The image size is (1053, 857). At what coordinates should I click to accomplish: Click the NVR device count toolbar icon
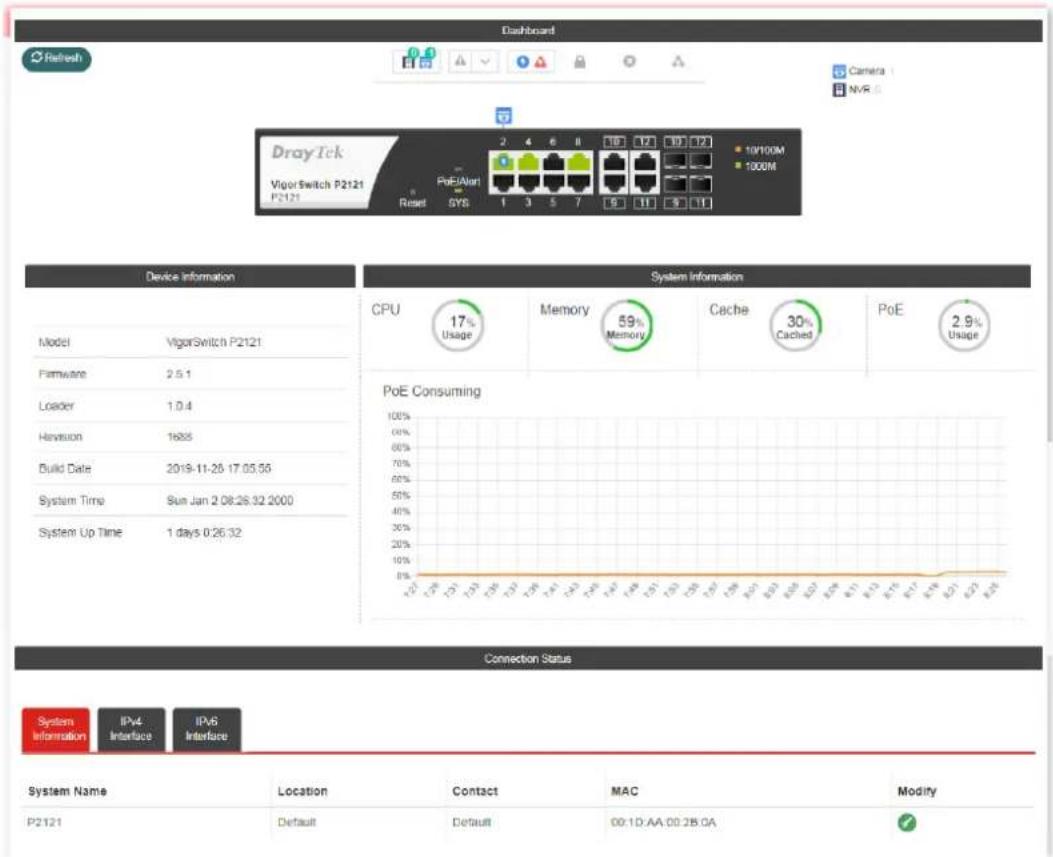point(409,60)
